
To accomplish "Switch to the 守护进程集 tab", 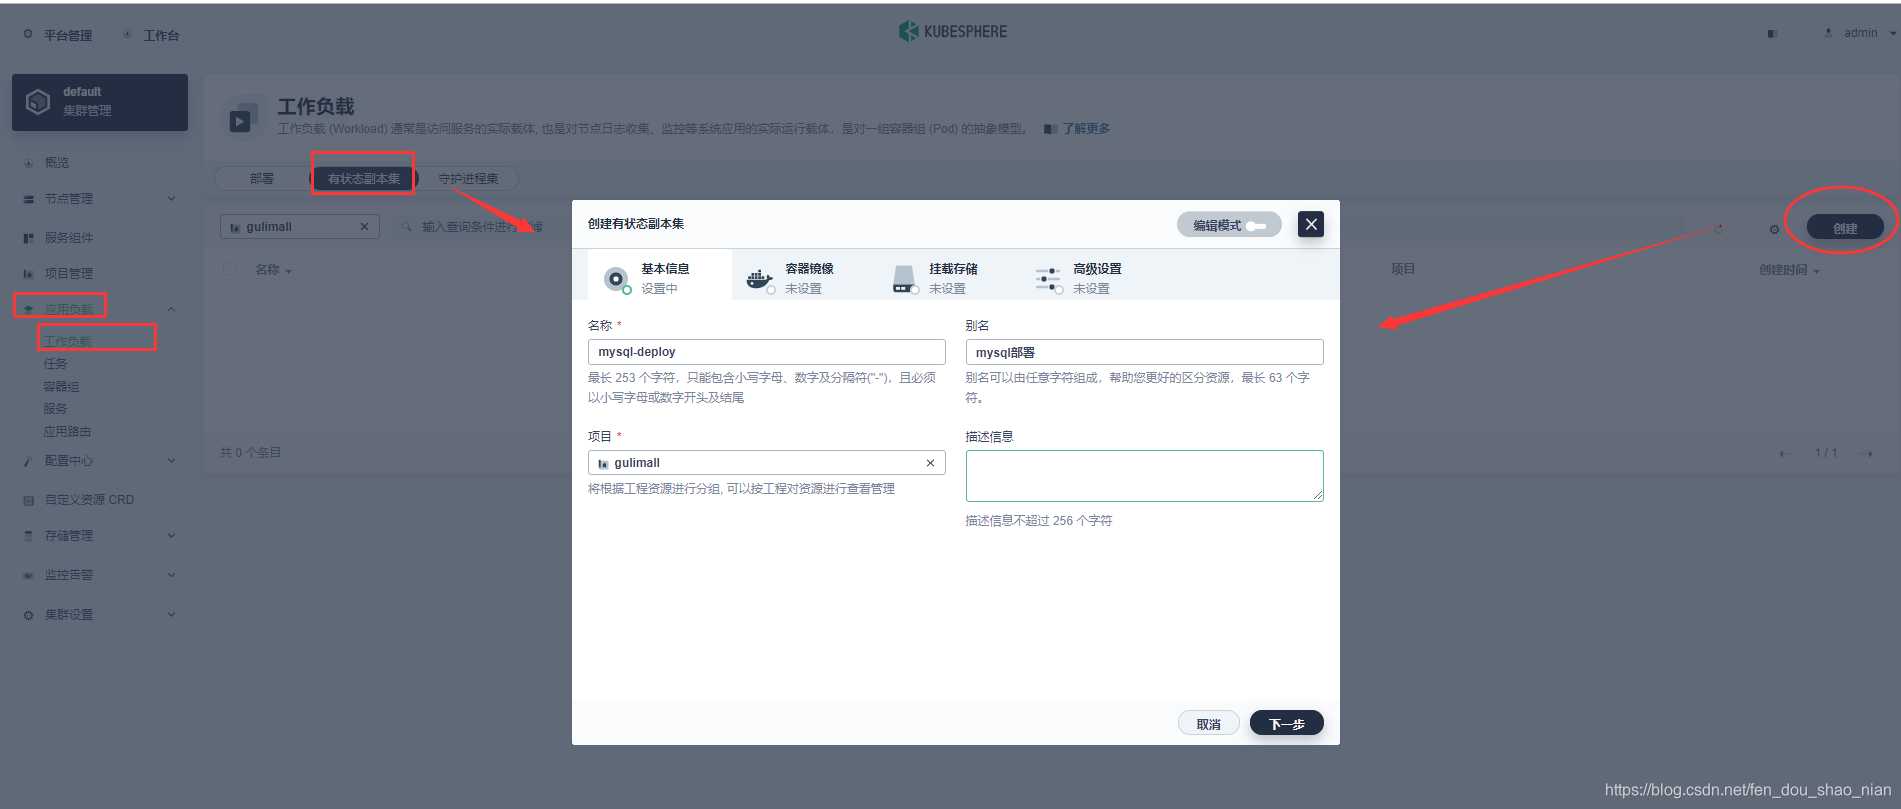I will 468,179.
